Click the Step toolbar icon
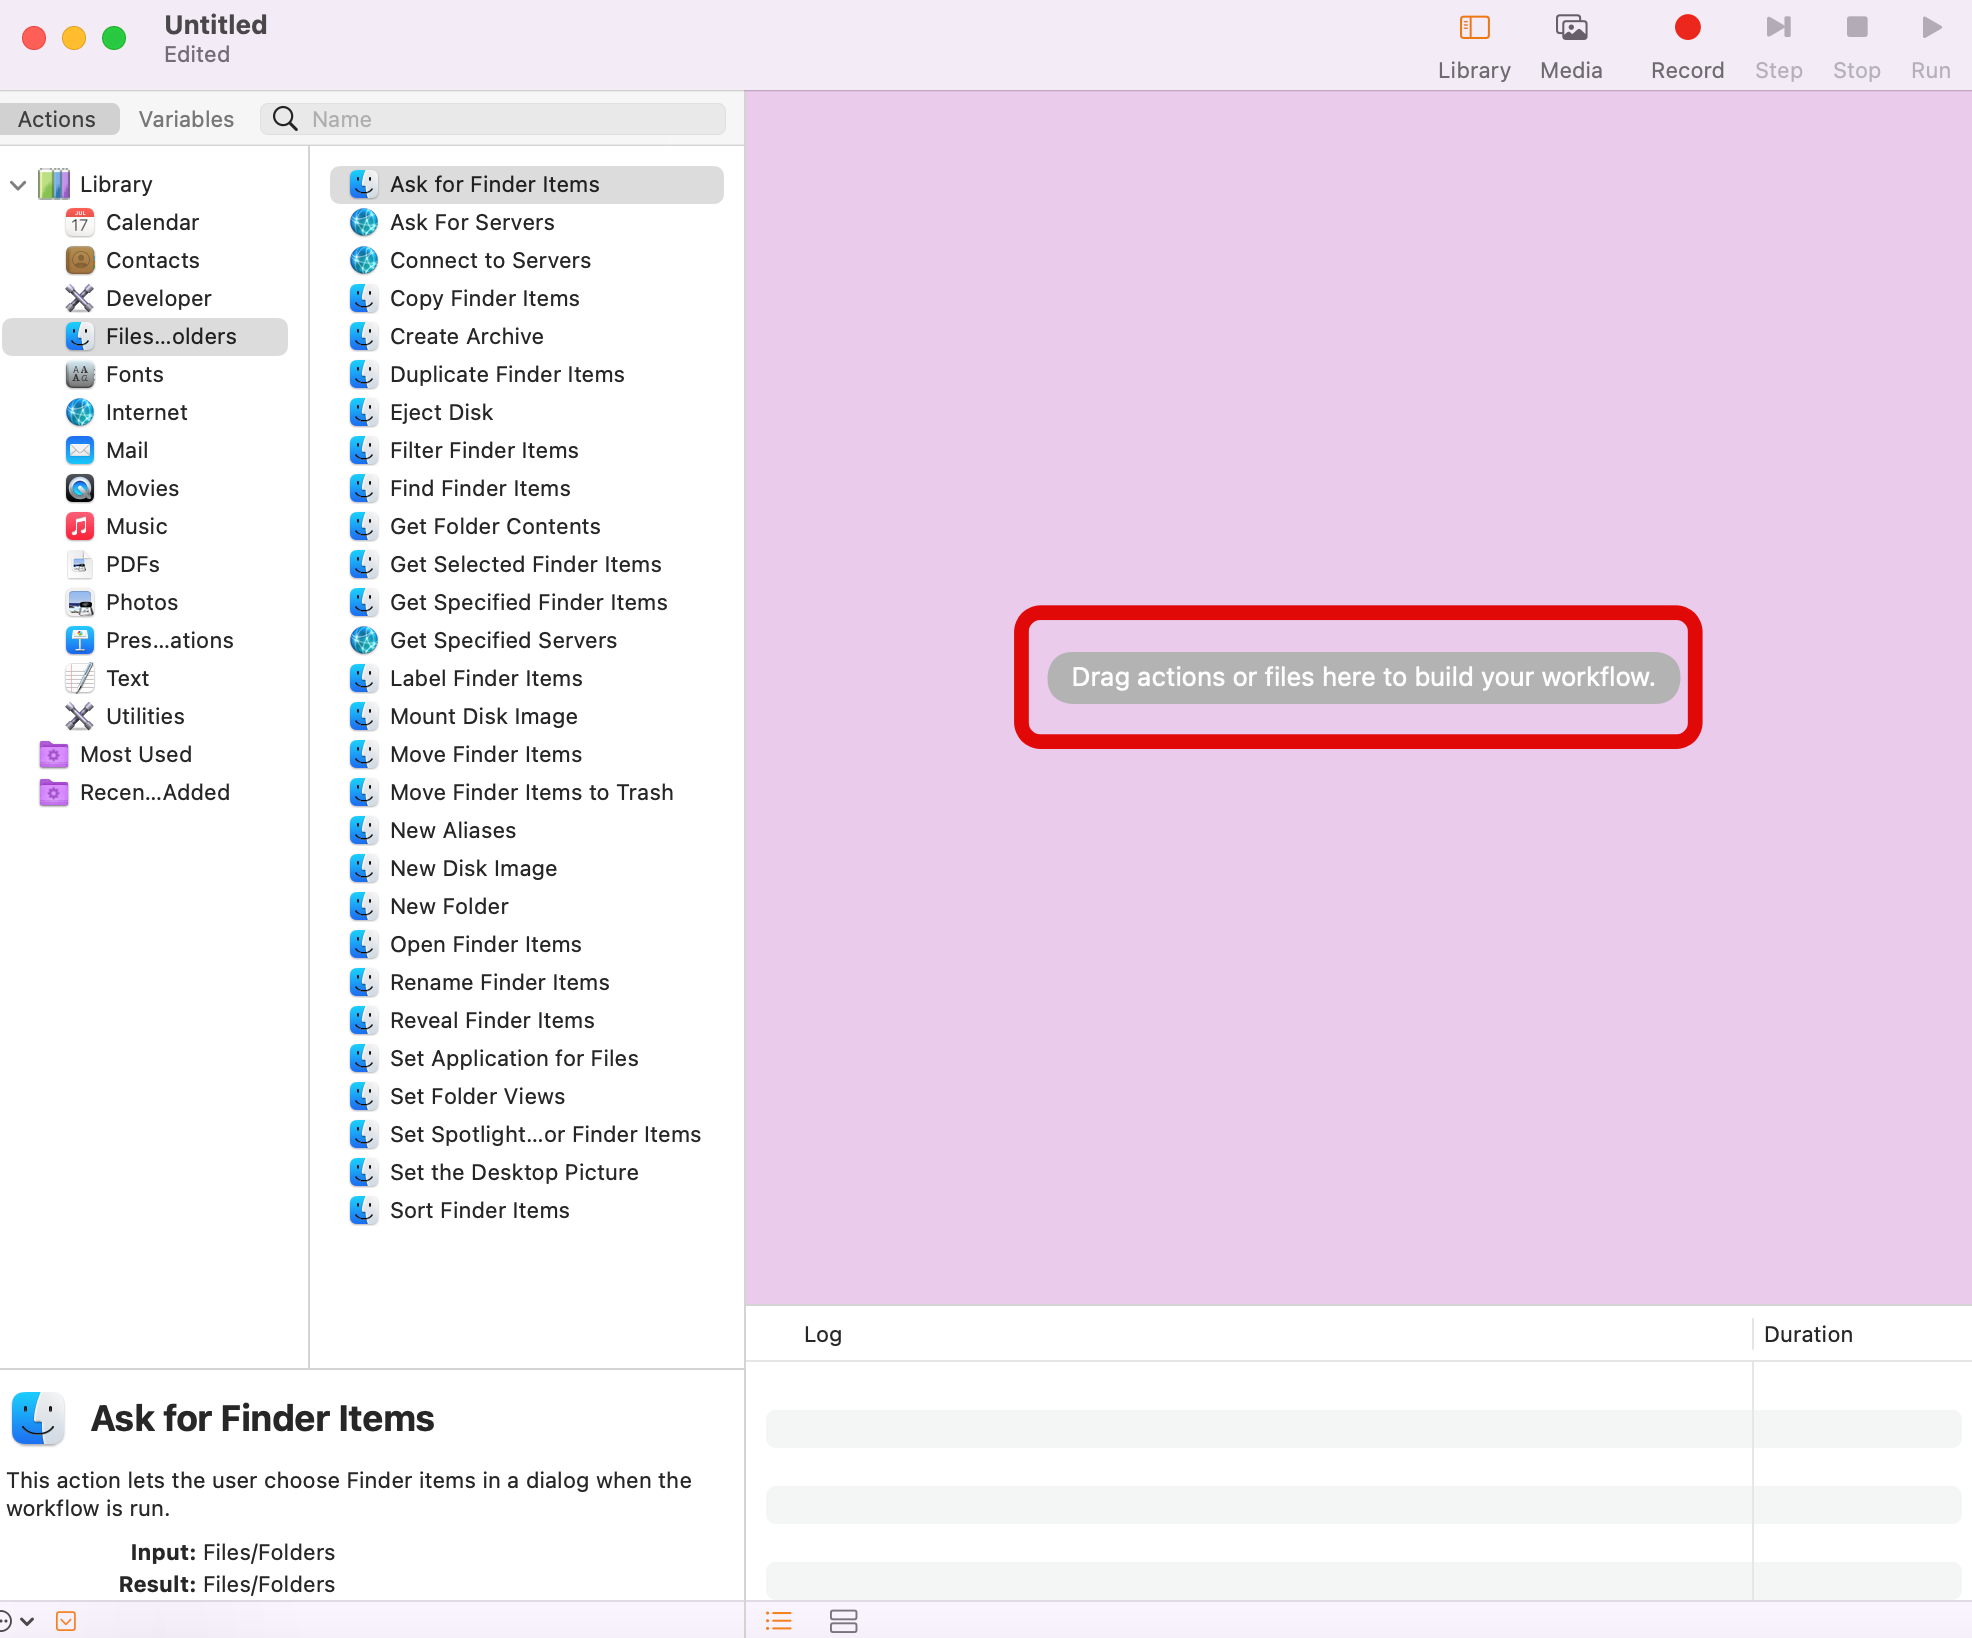Image resolution: width=1972 pixels, height=1638 pixels. click(1777, 28)
